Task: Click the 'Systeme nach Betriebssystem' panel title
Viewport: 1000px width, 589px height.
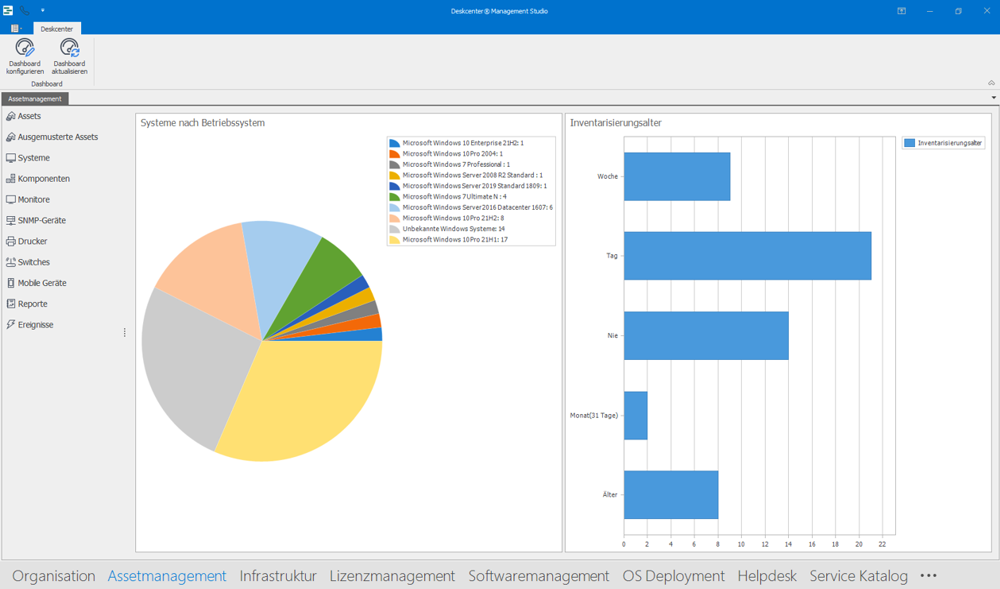Action: click(203, 123)
